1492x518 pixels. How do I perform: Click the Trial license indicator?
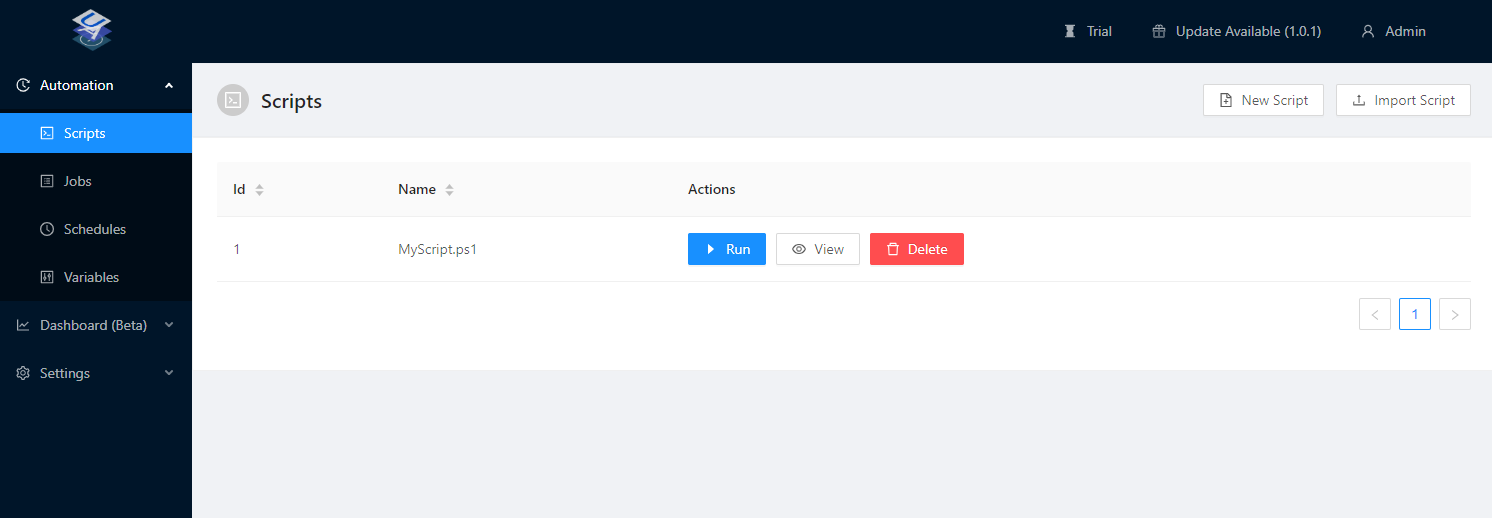click(1088, 31)
